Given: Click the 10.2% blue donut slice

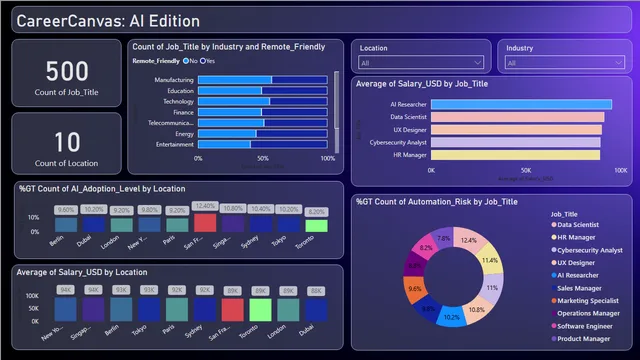Looking at the screenshot, I should 451,317.
